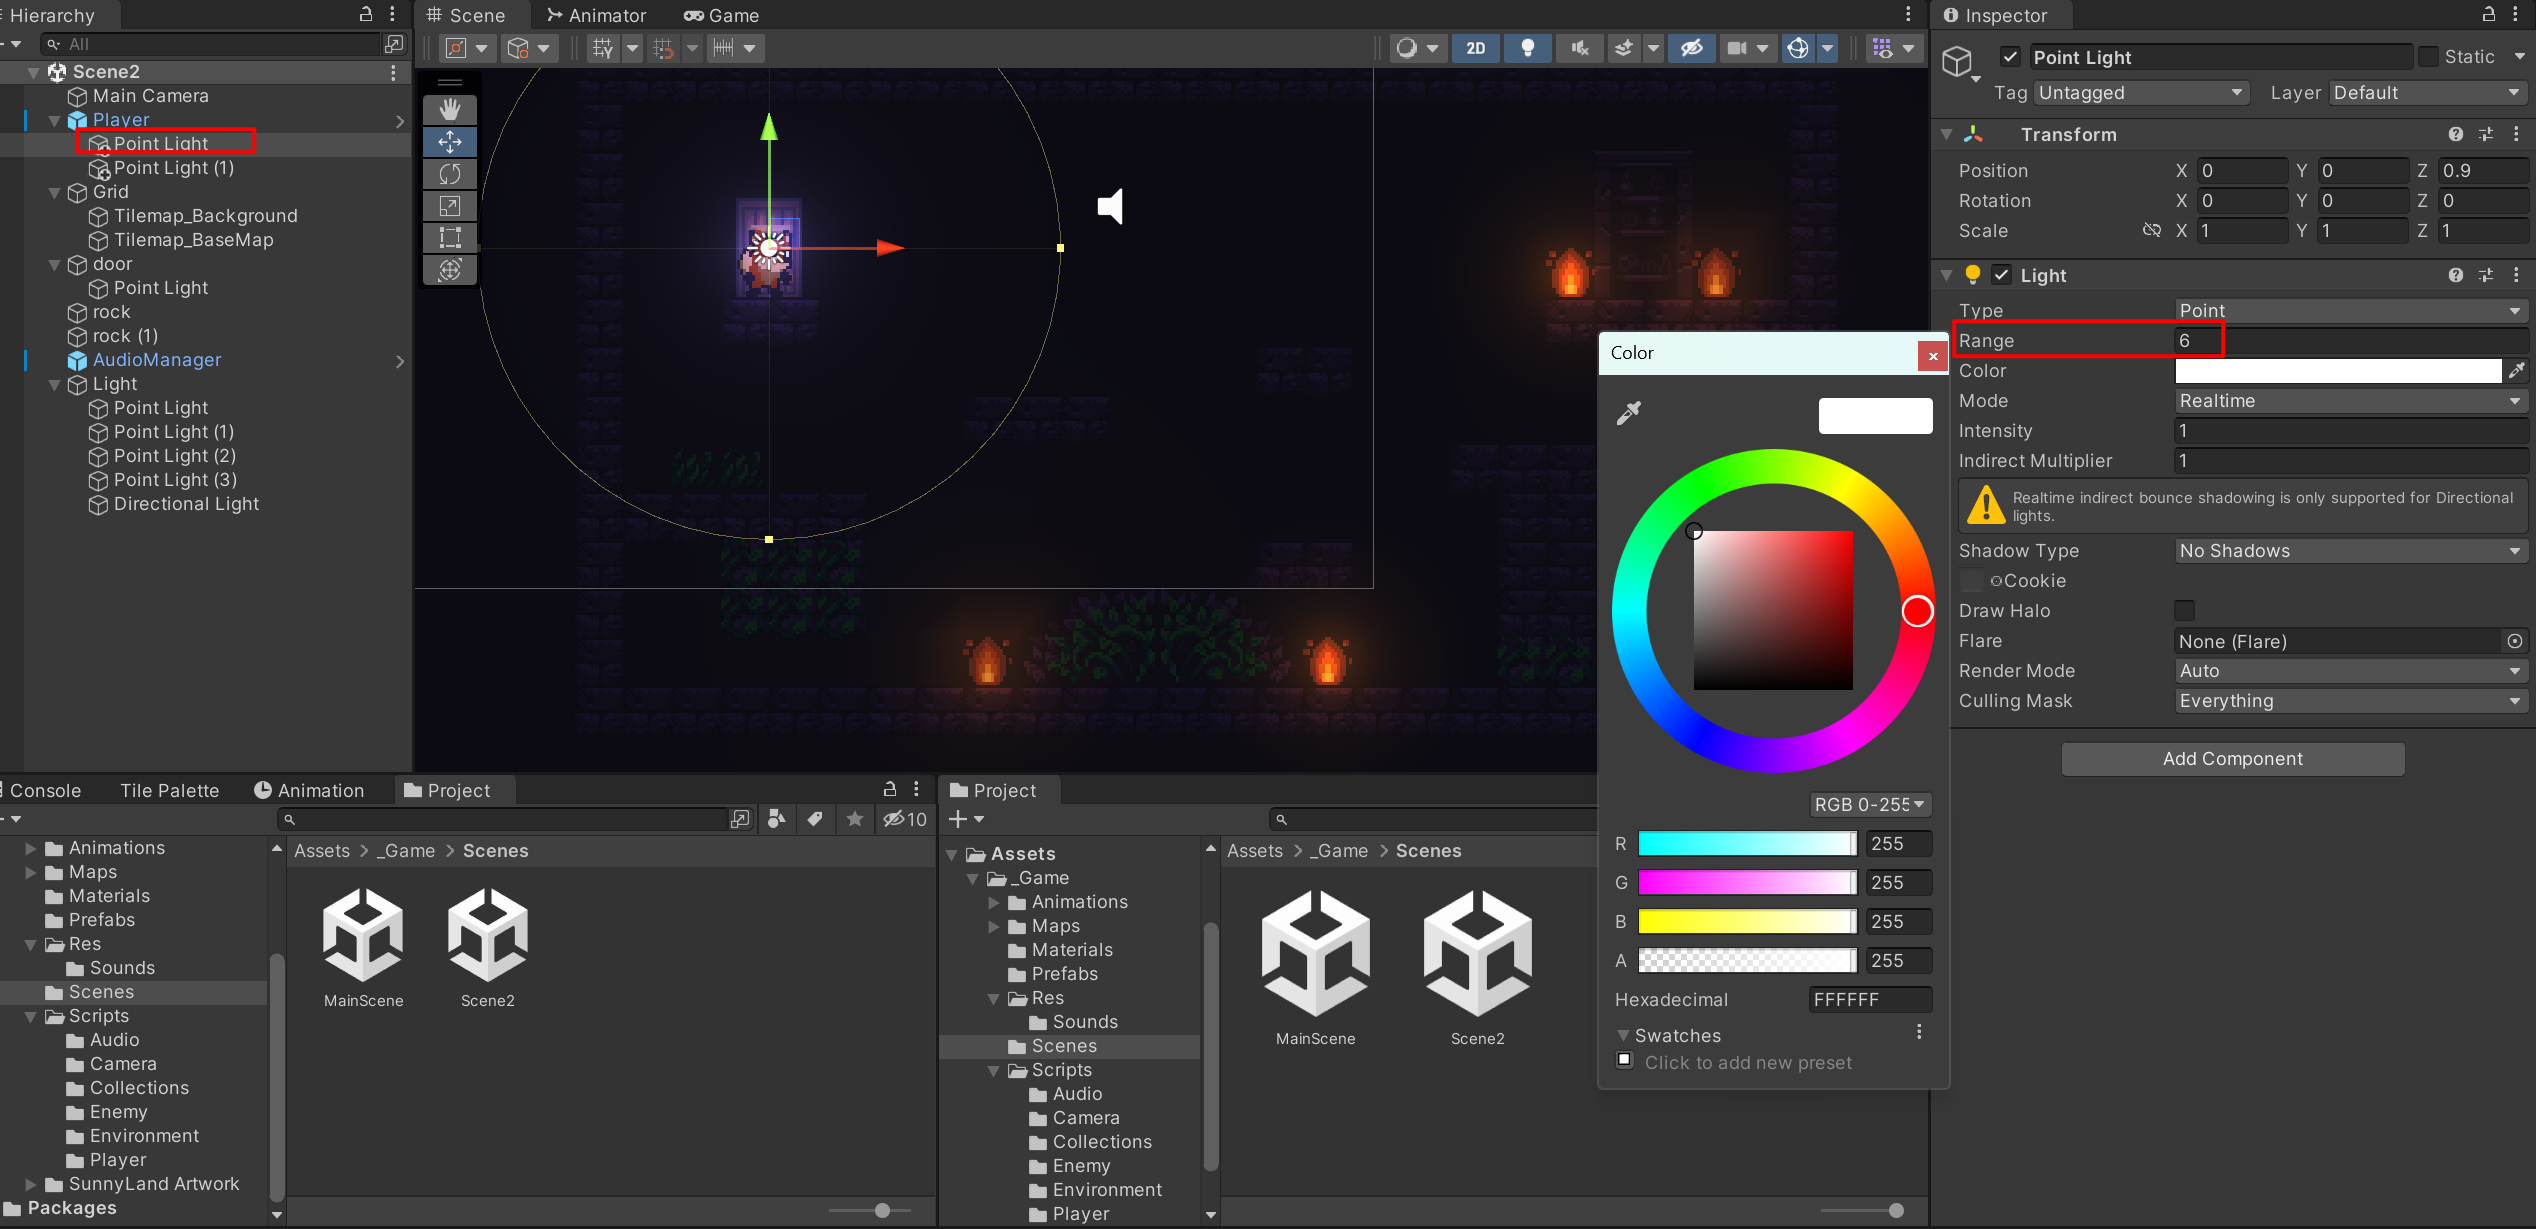Switch to the Animator tab
This screenshot has width=2536, height=1229.
(x=597, y=15)
